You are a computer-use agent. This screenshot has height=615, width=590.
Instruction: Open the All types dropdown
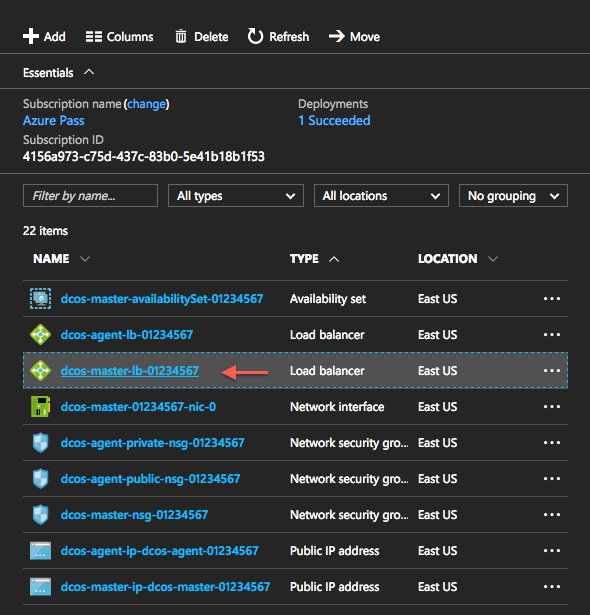coord(236,196)
